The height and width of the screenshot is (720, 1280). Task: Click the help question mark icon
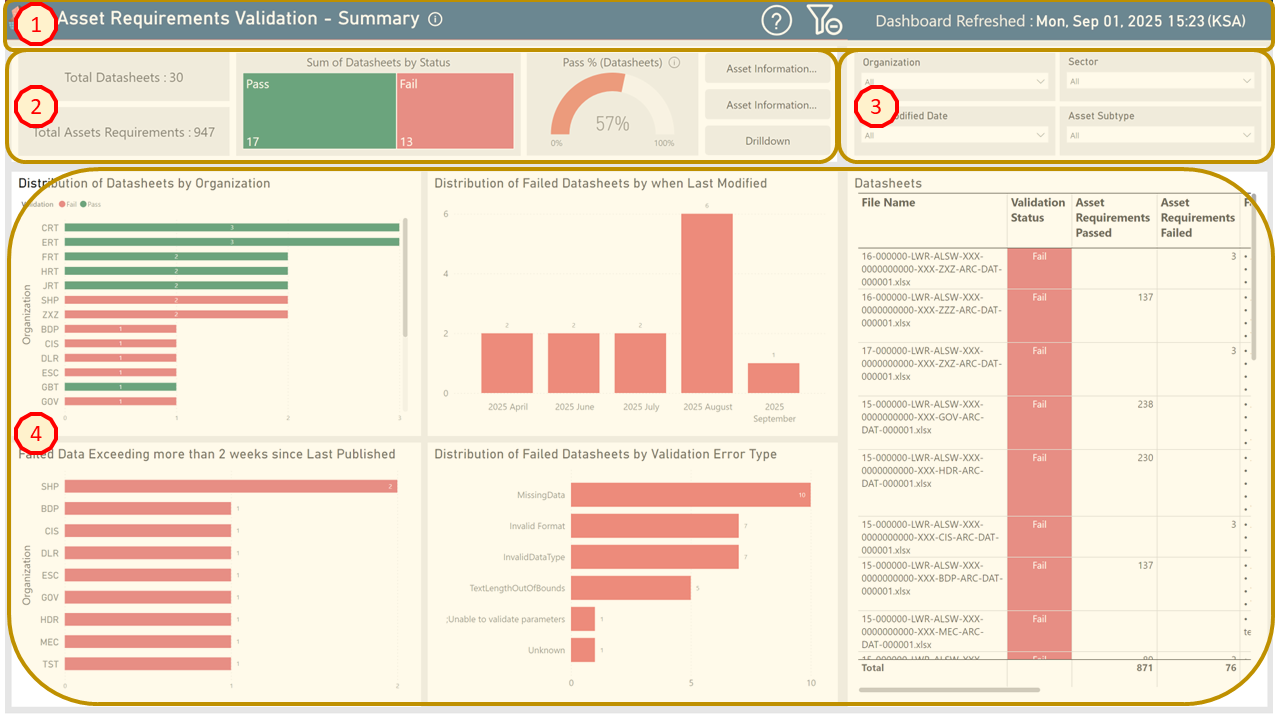[x=777, y=20]
